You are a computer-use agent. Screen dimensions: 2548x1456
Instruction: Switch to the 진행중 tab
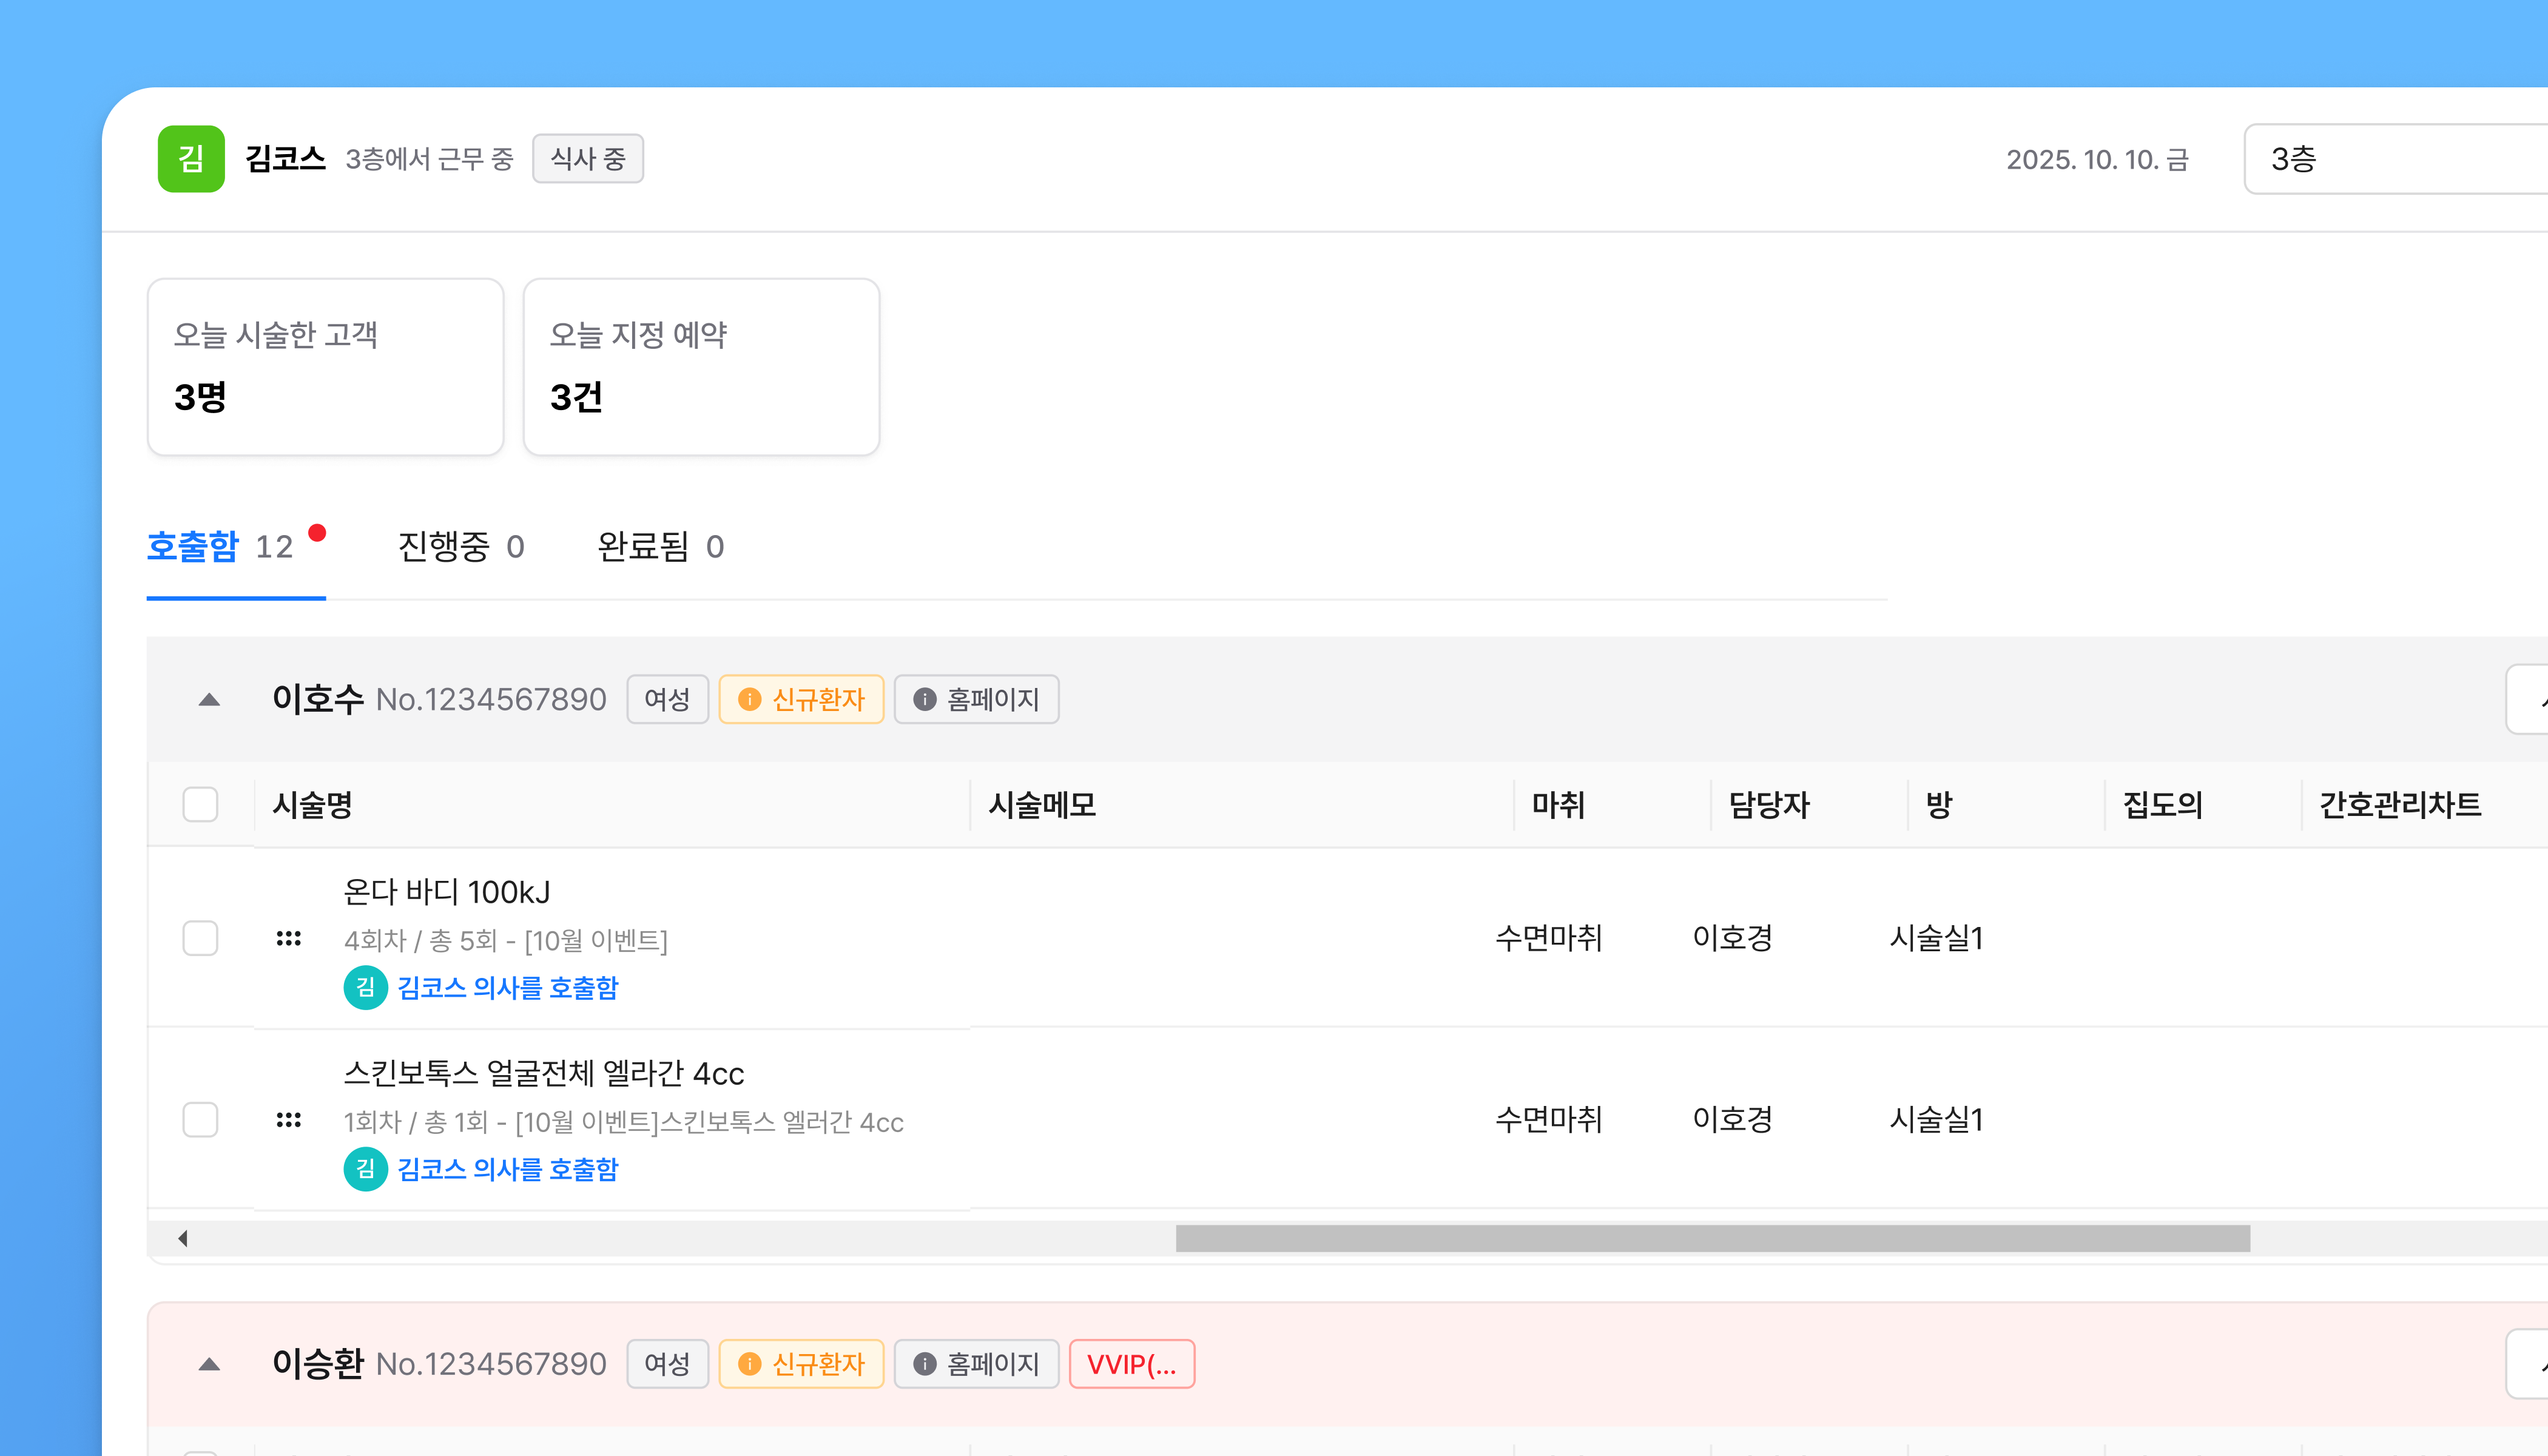pos(460,546)
